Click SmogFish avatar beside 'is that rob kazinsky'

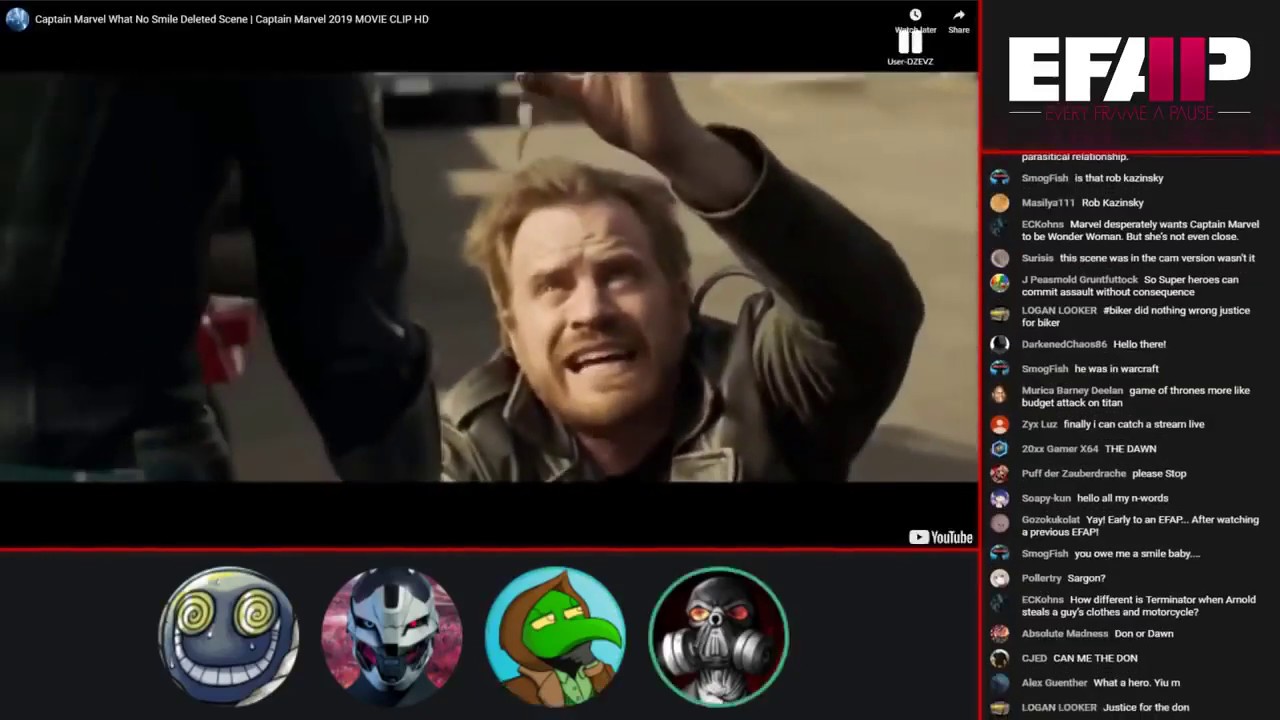click(999, 178)
